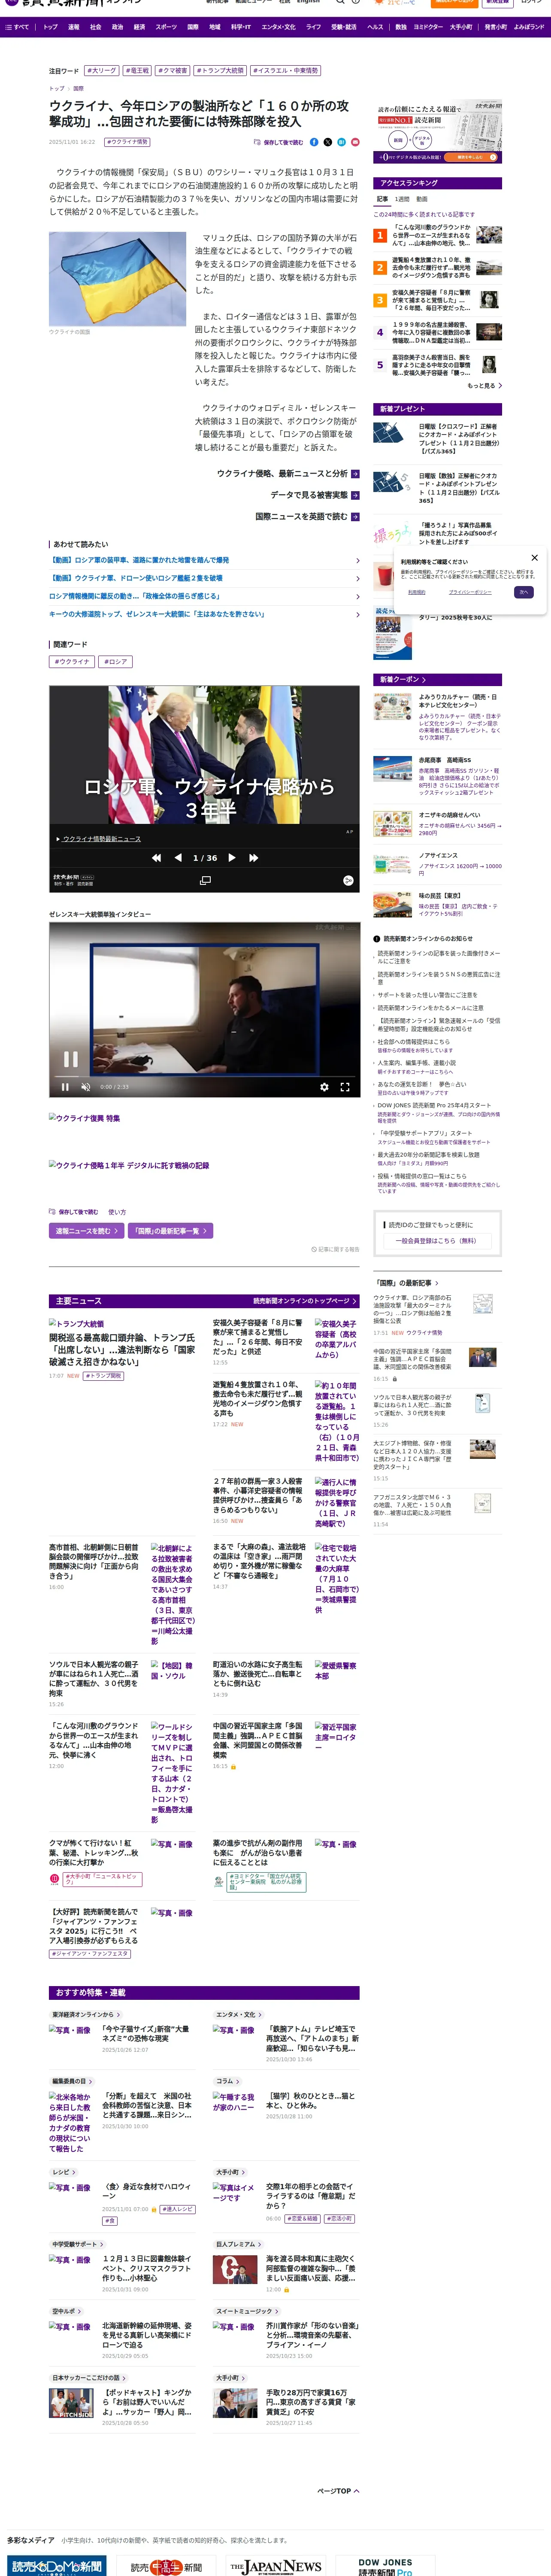Click the トップ breadcrumb link

(57, 89)
